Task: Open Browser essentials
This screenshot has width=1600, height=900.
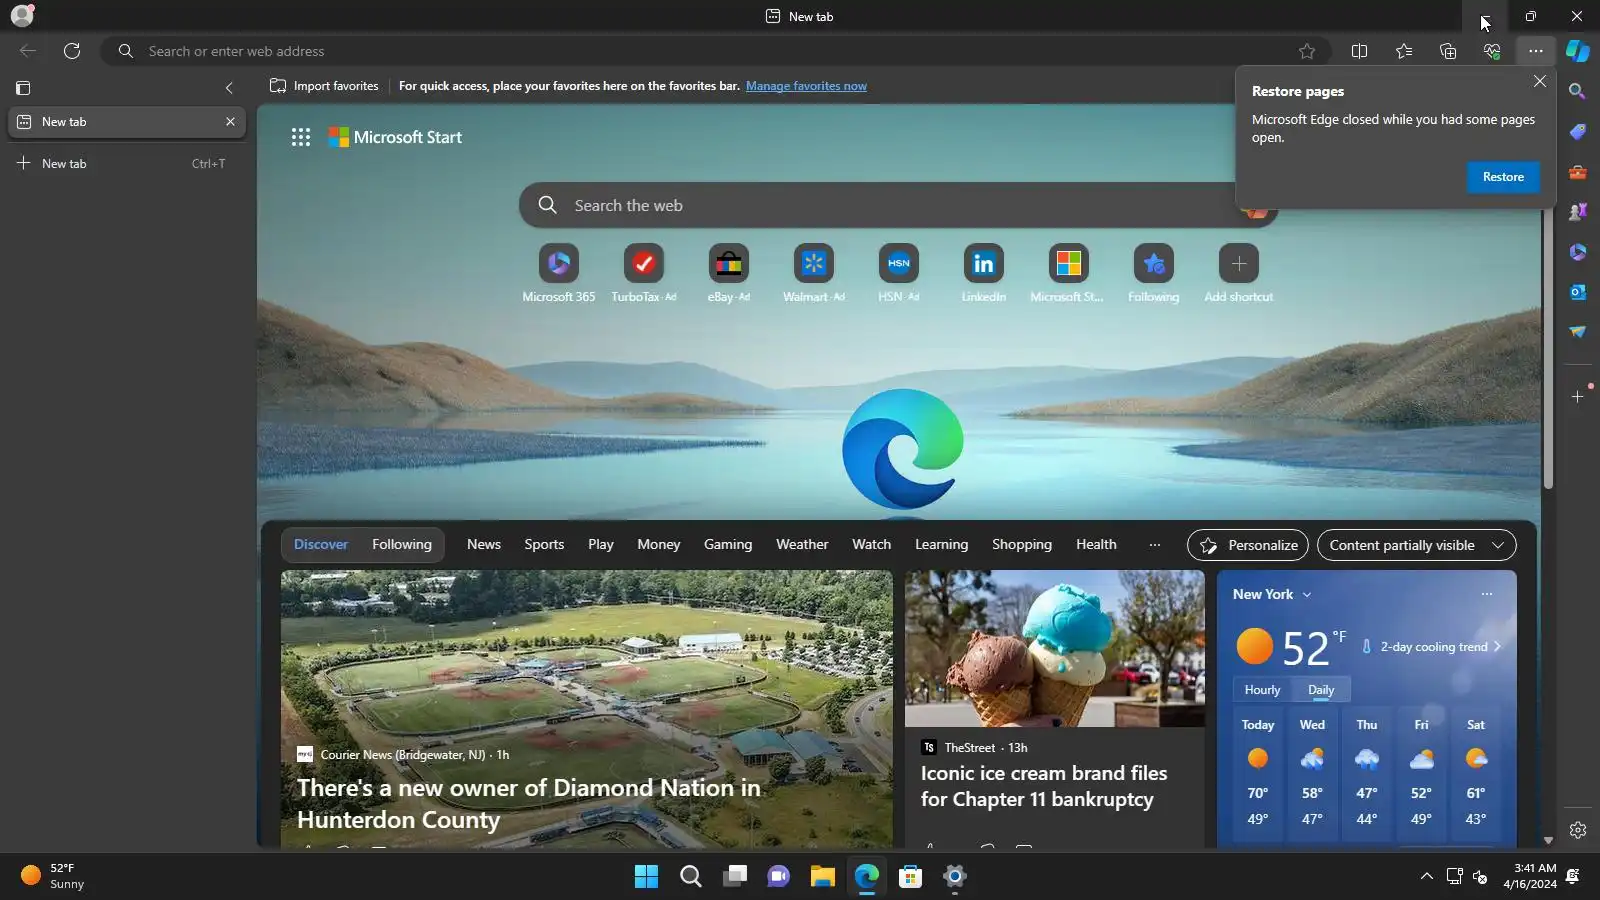Action: 1492,51
